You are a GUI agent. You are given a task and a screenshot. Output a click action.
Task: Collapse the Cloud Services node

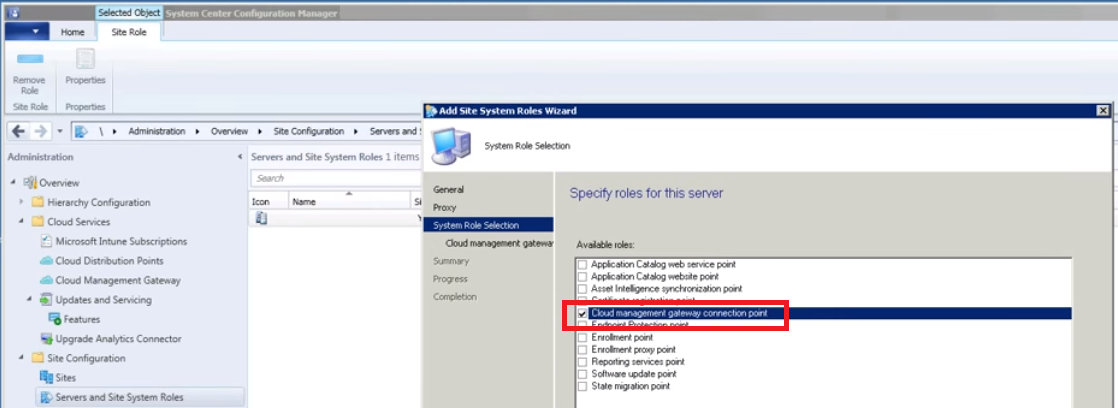pos(22,222)
